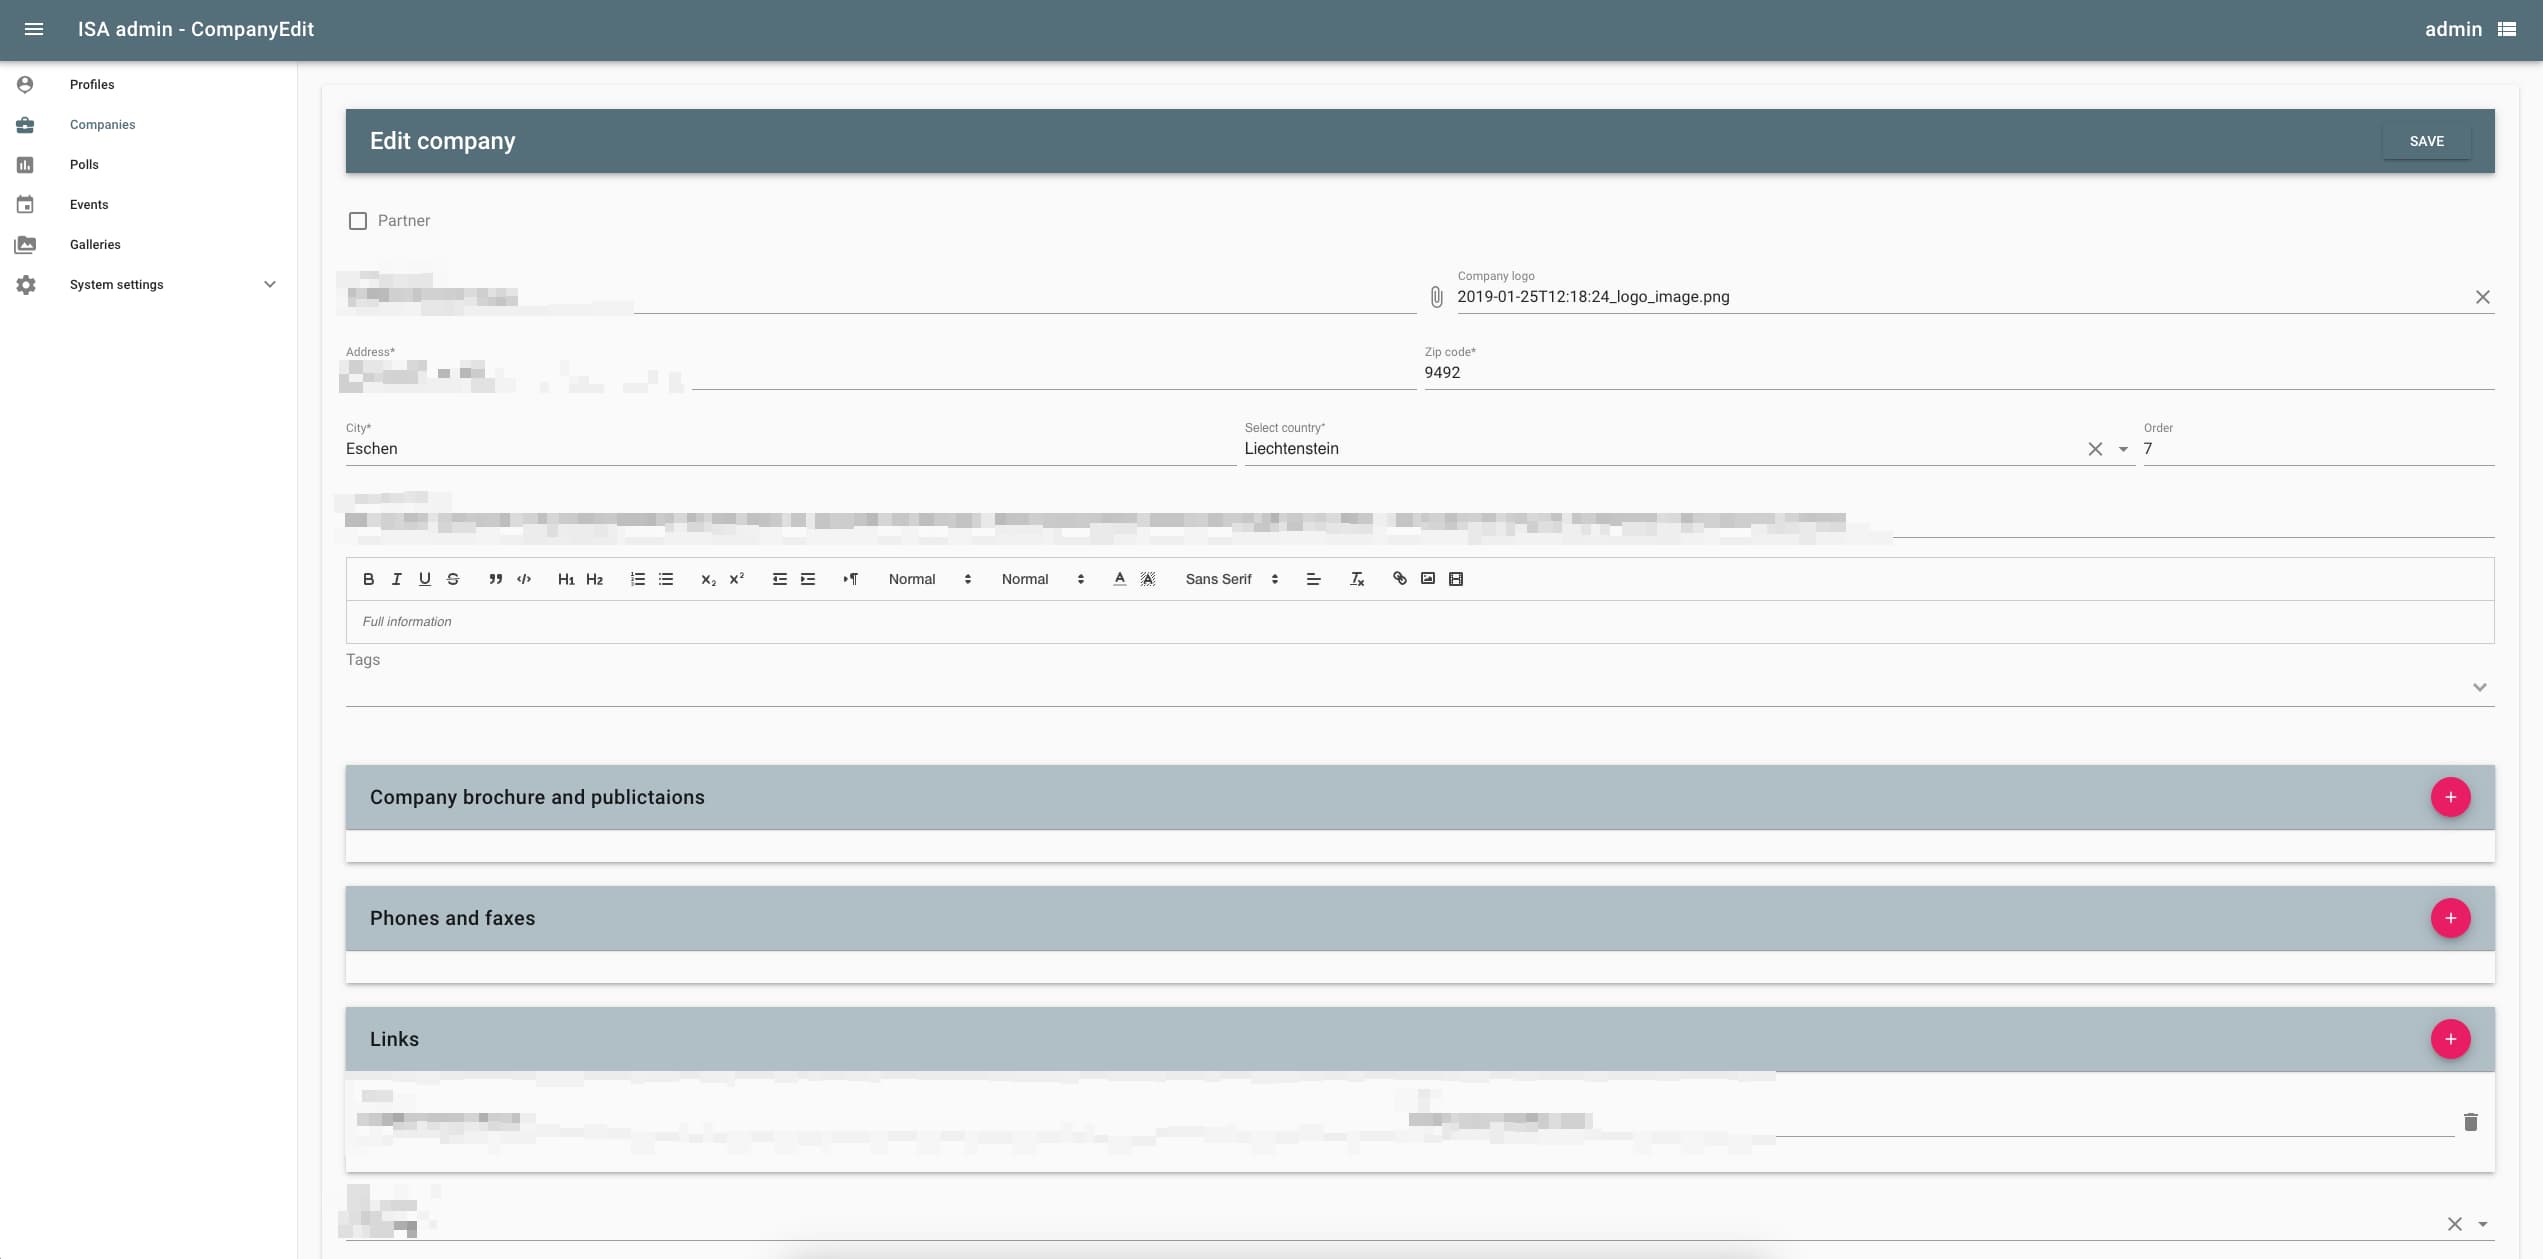This screenshot has width=2543, height=1259.
Task: Enable the Partner checkbox
Action: tap(358, 221)
